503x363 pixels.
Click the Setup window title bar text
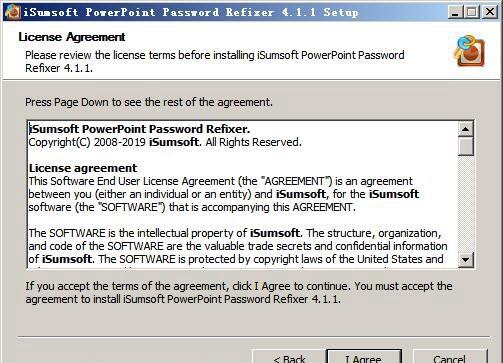[191, 12]
